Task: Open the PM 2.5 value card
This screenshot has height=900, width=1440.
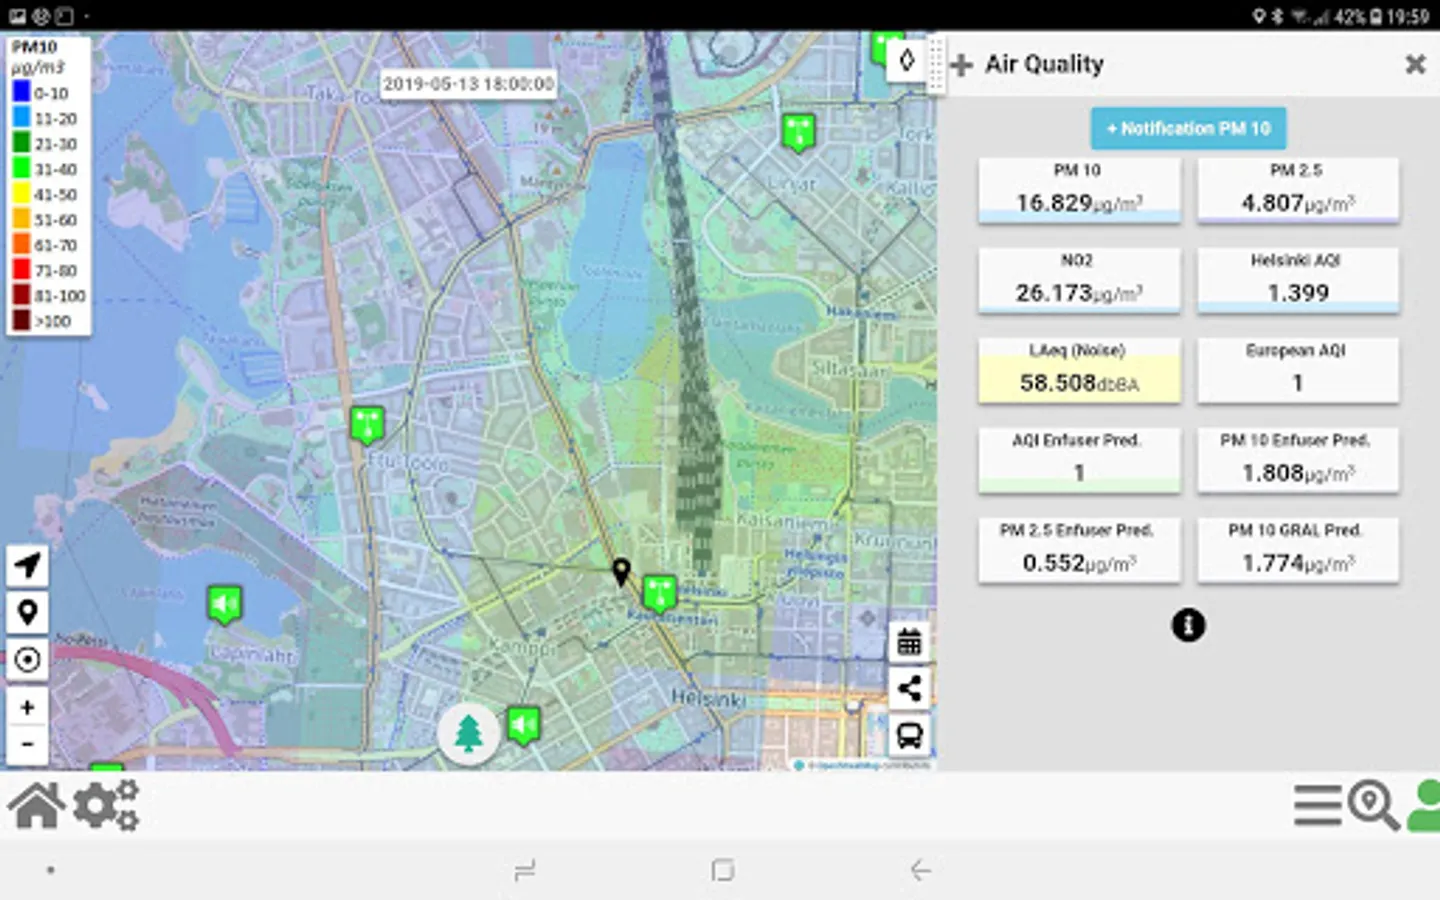Action: pos(1298,190)
